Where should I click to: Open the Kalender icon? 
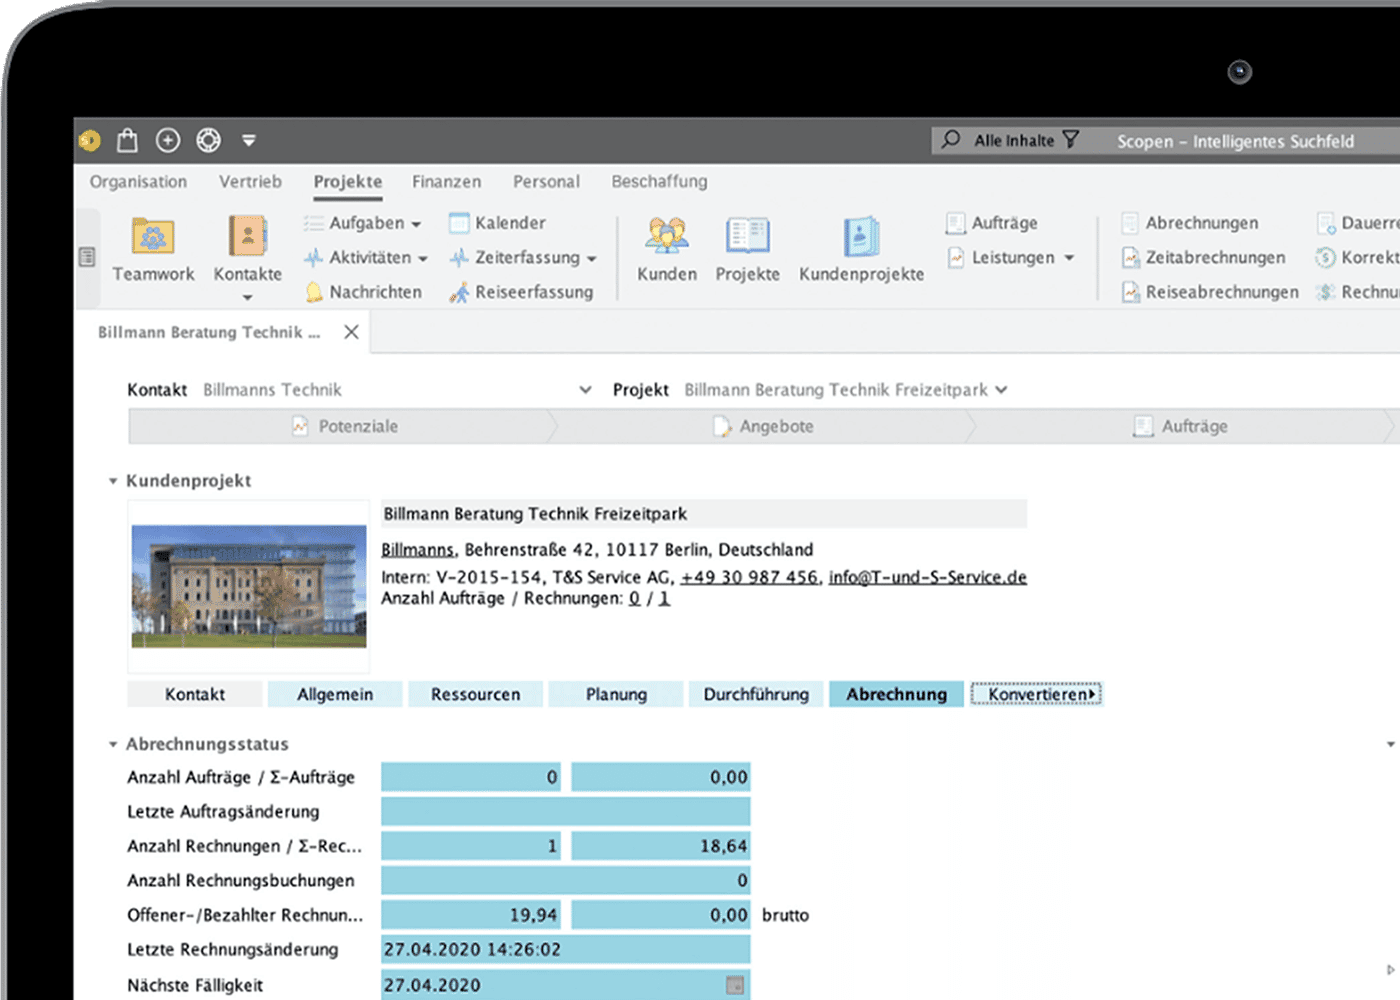click(459, 223)
